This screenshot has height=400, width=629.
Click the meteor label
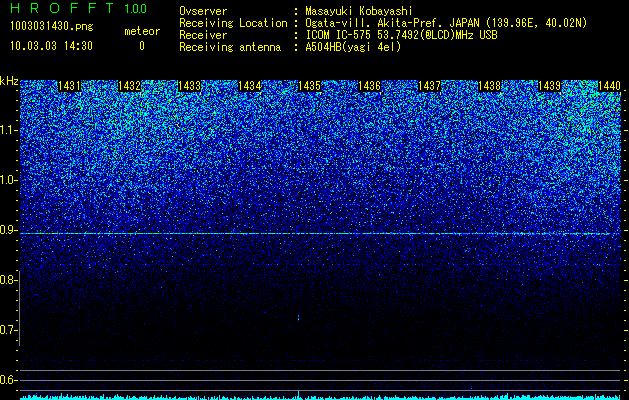[x=142, y=31]
